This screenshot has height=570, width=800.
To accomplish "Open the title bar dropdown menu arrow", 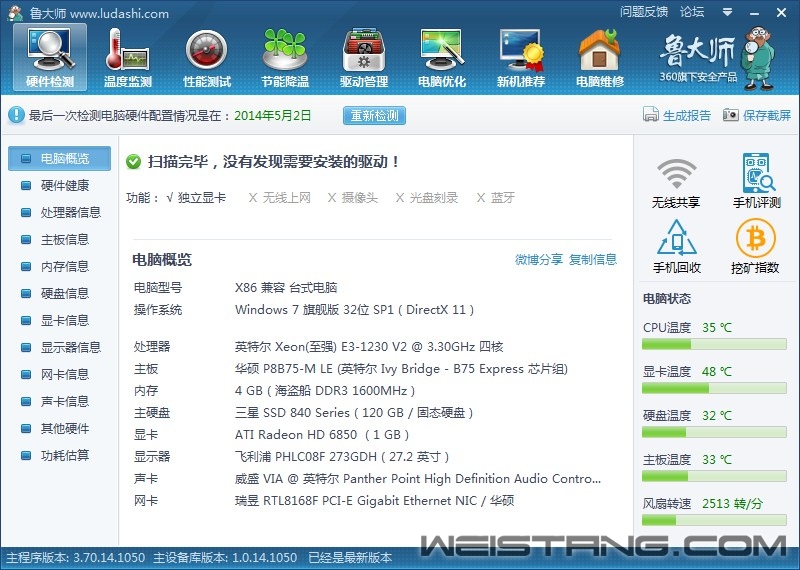I will click(728, 12).
